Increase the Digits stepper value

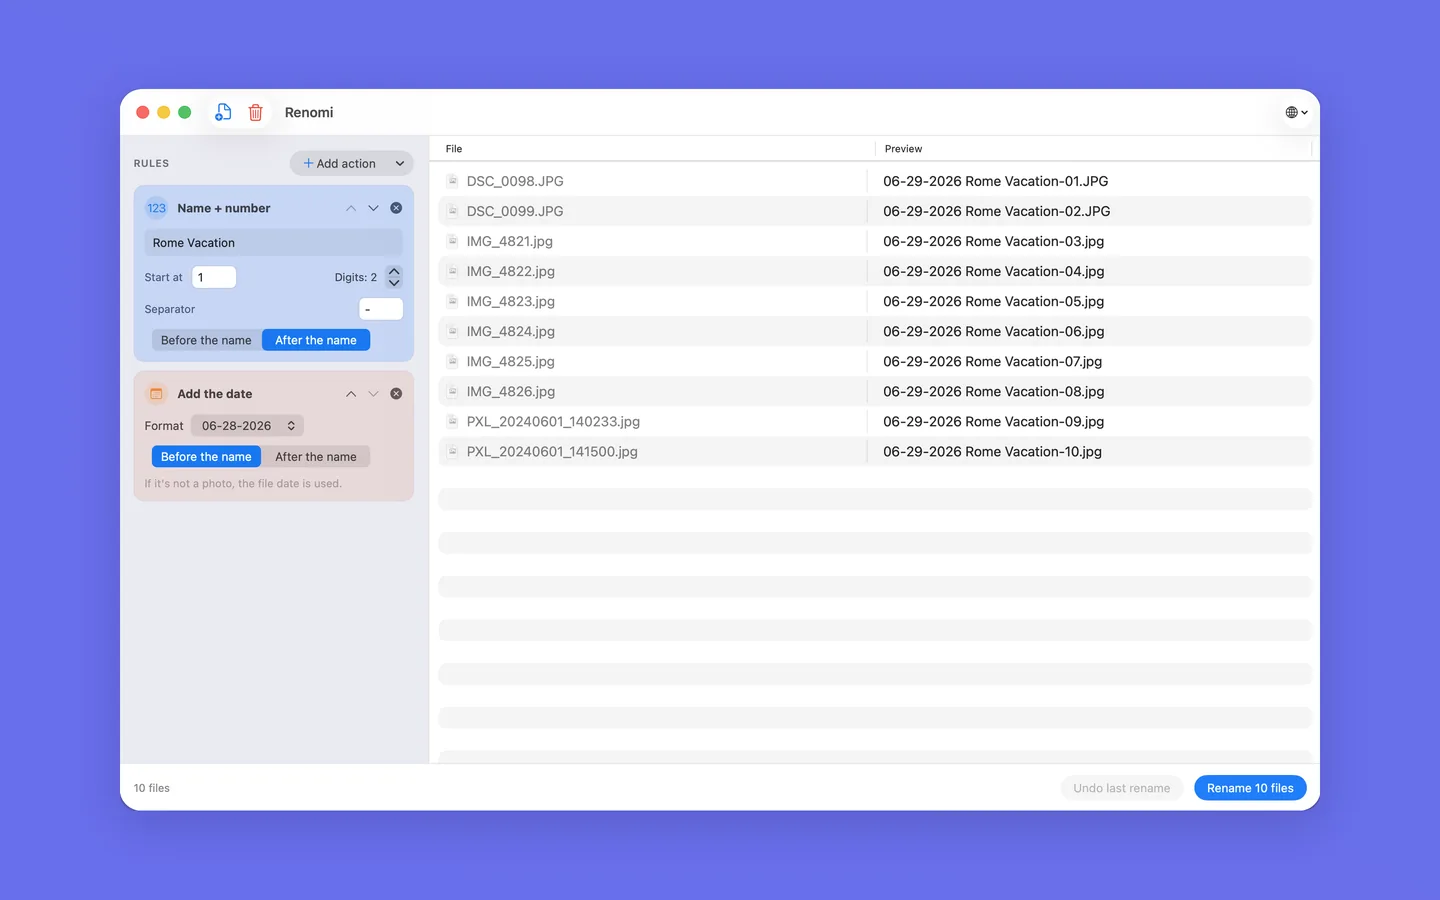tap(394, 271)
